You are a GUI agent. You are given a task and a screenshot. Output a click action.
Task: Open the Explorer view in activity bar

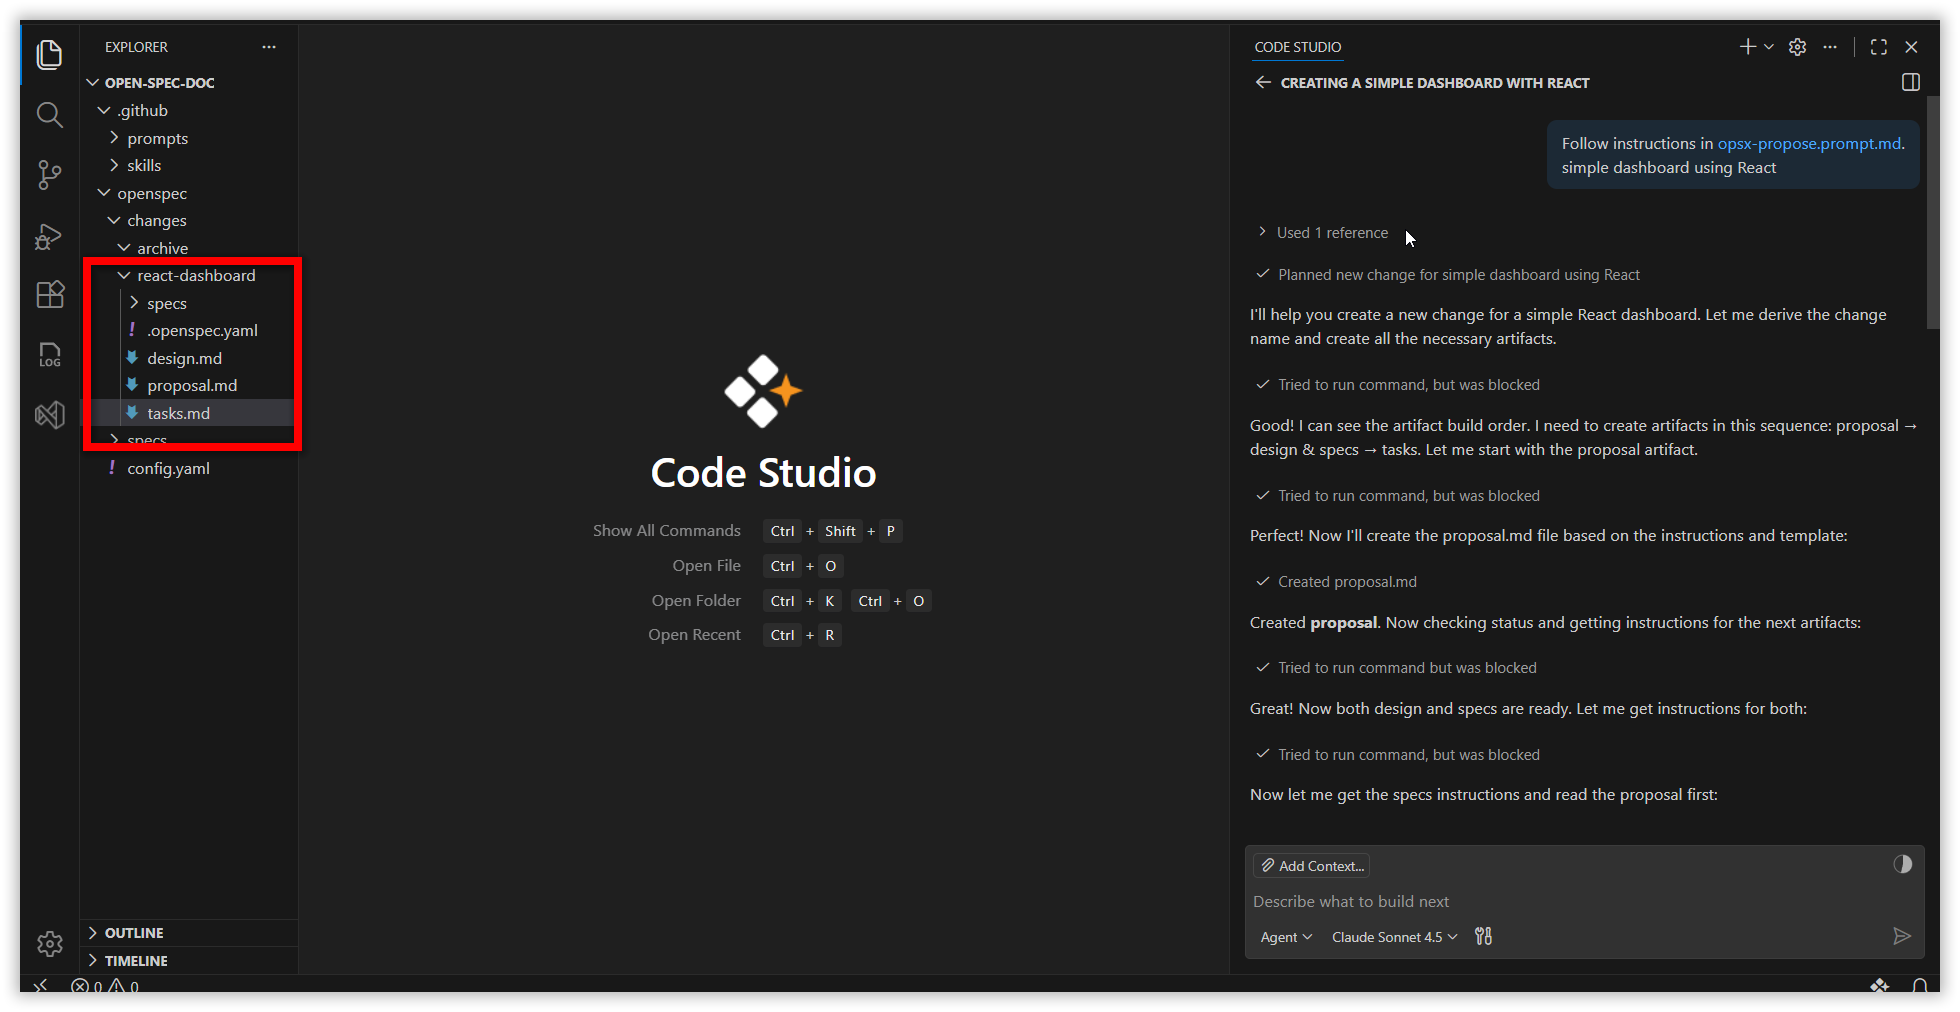pyautogui.click(x=49, y=54)
